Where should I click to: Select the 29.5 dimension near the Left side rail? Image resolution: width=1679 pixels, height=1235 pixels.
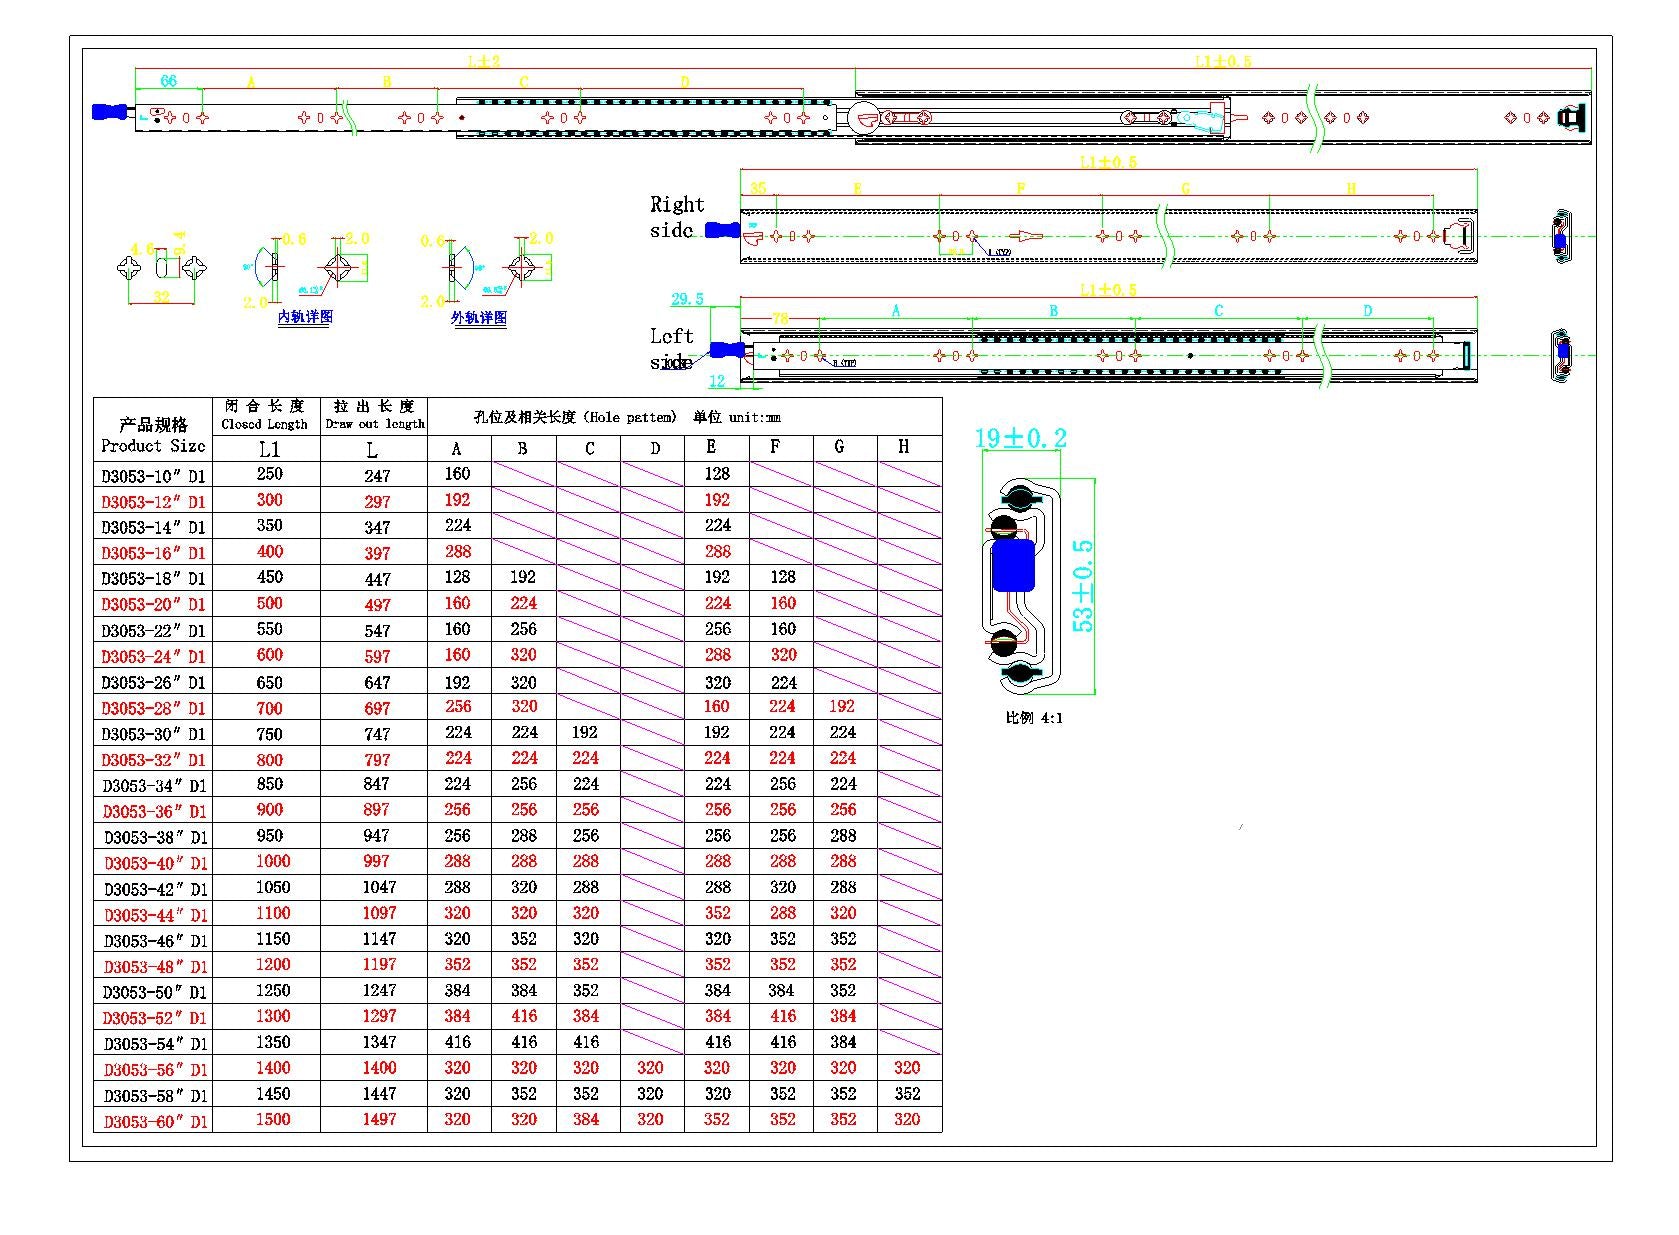click(x=687, y=299)
